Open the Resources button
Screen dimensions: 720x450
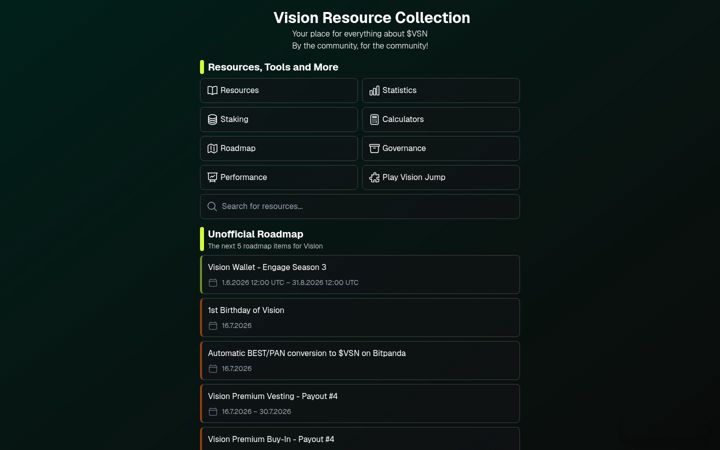tap(279, 90)
